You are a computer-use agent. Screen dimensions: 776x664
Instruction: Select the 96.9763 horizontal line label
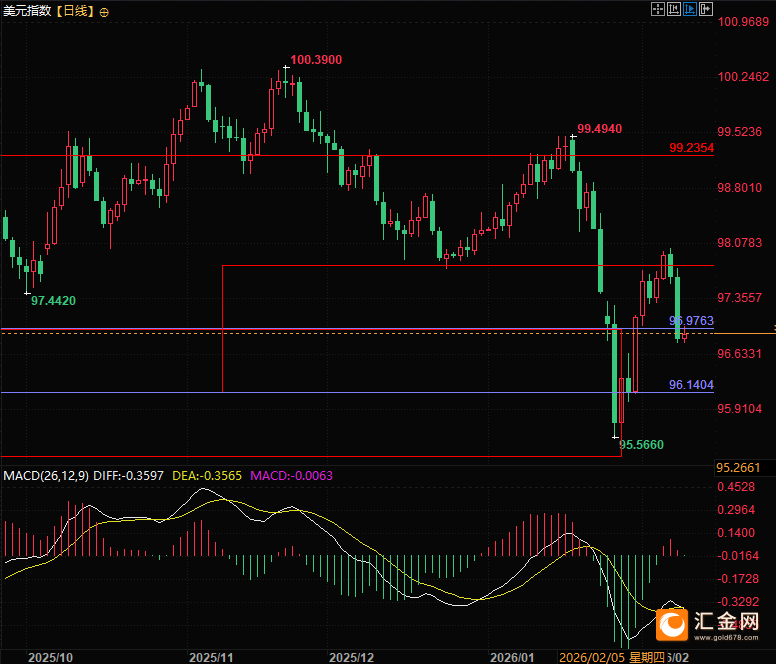[x=691, y=321]
